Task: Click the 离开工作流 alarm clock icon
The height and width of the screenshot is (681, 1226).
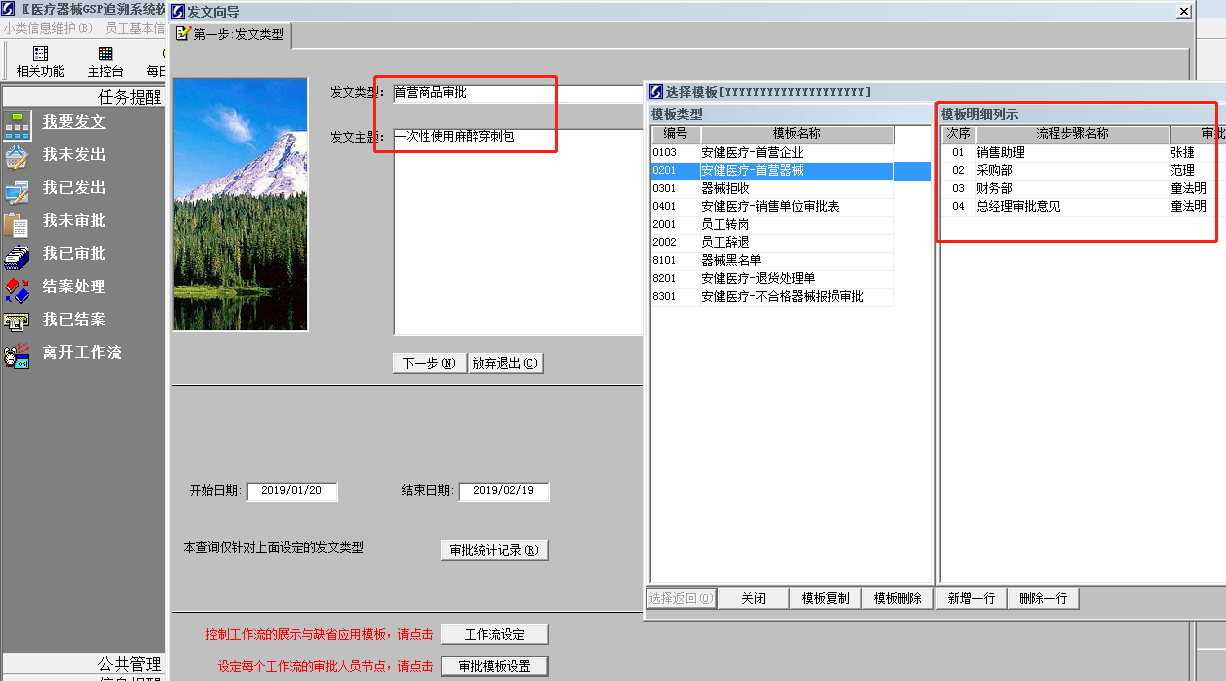Action: [x=17, y=355]
